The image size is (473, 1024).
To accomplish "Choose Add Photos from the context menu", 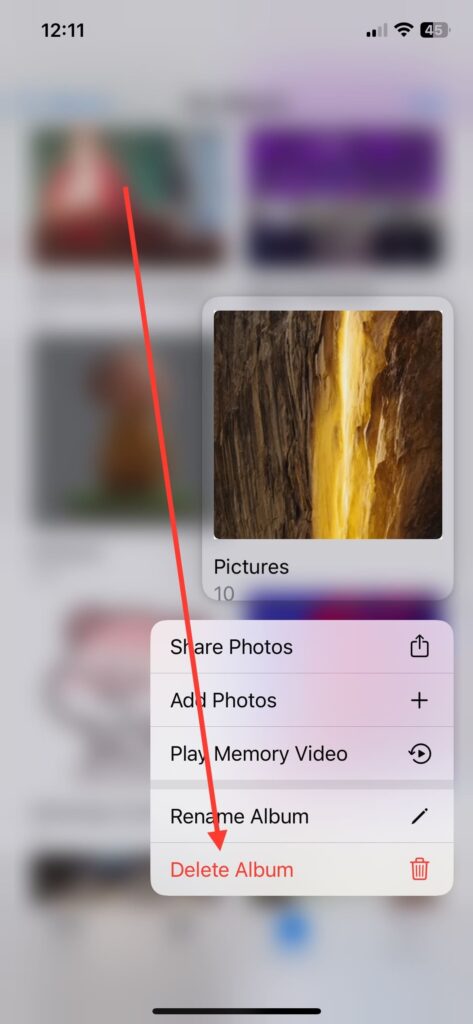I will [302, 700].
